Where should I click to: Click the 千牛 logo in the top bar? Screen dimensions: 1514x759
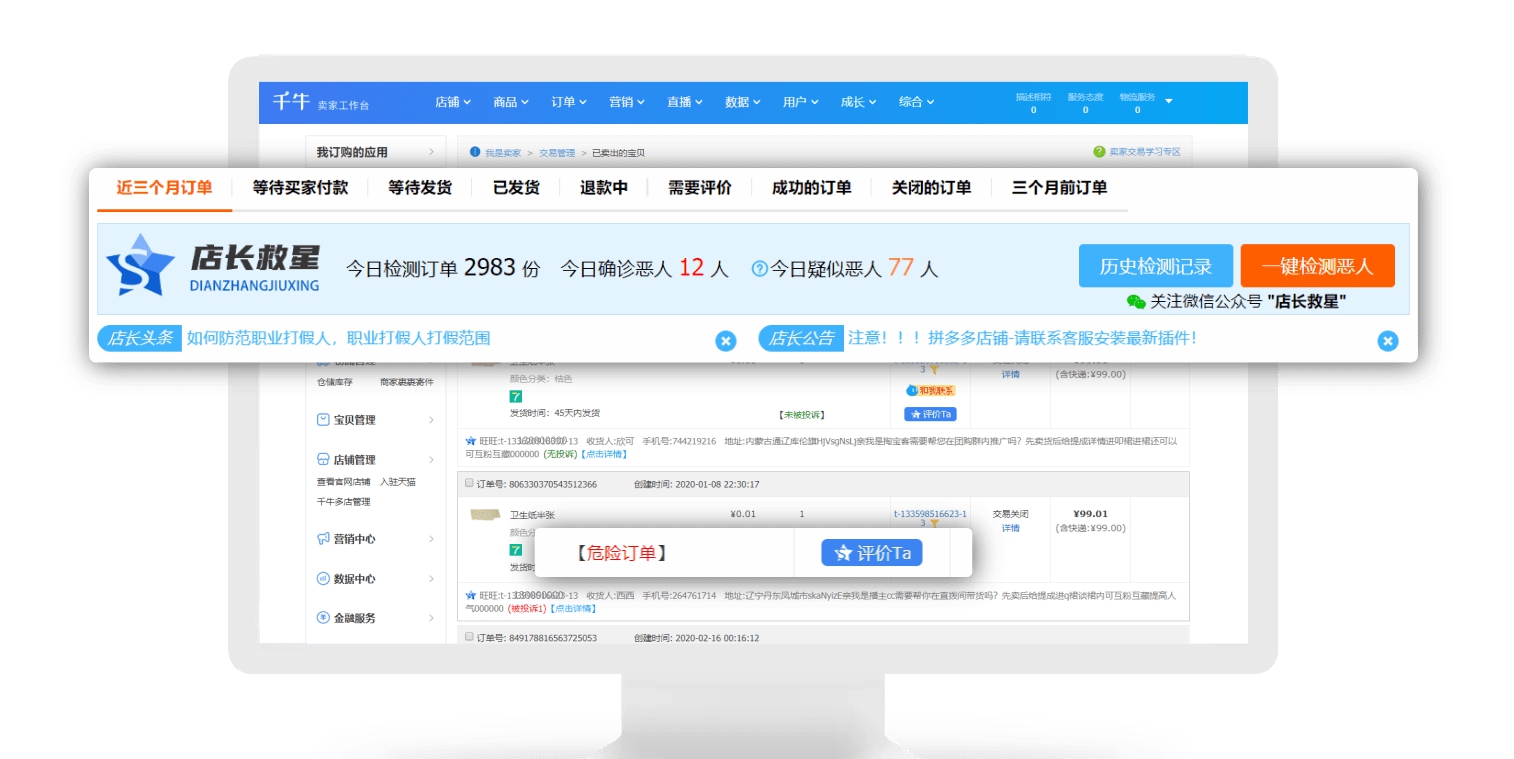(x=291, y=101)
